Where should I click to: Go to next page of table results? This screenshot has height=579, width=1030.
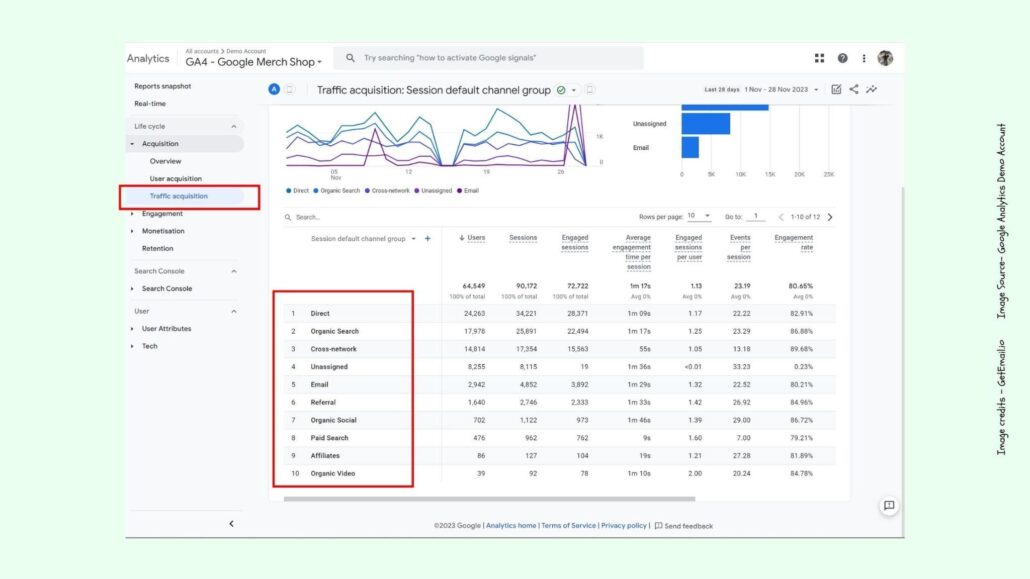830,216
